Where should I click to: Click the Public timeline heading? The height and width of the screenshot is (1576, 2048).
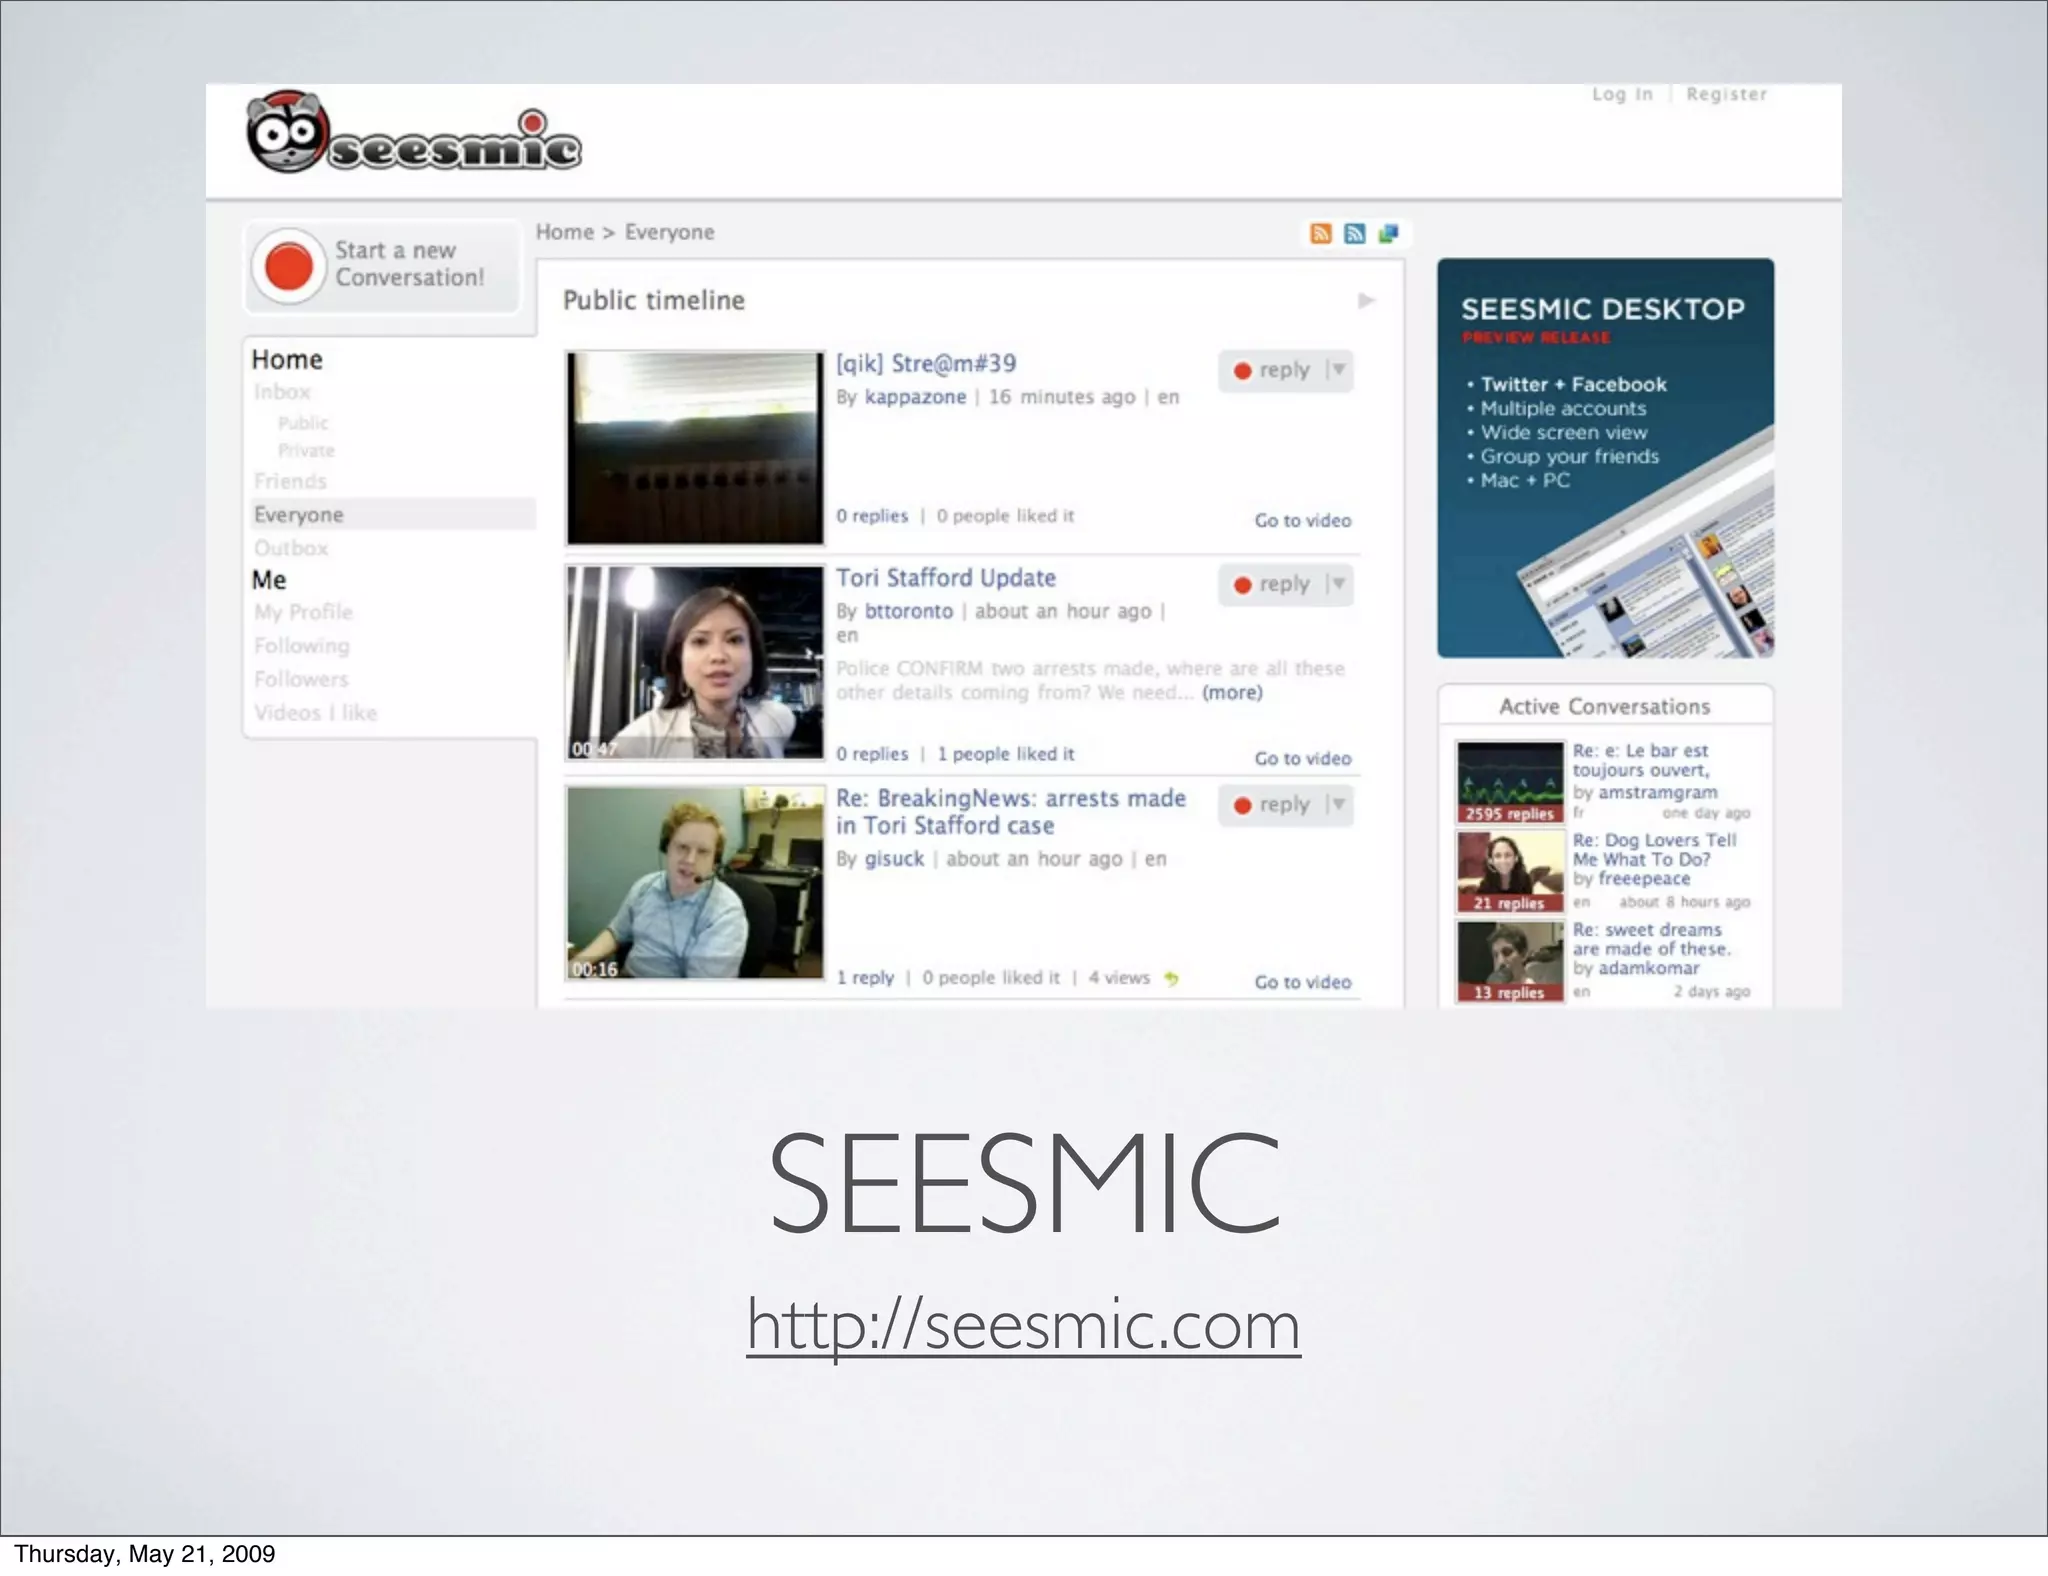[x=653, y=301]
